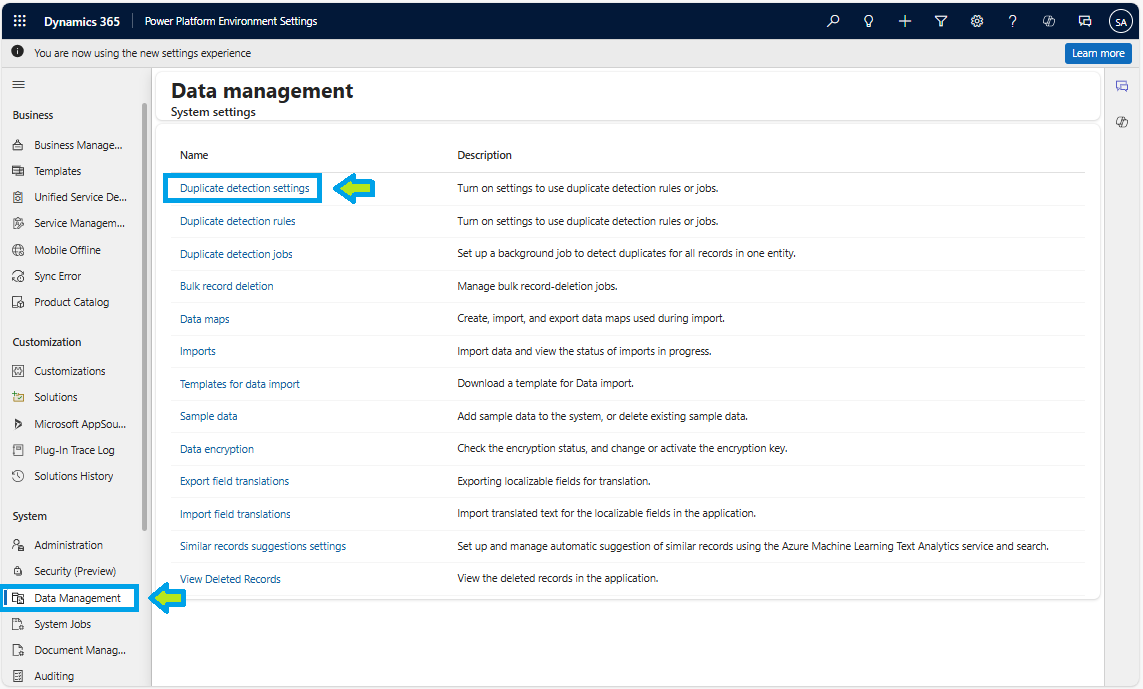The width and height of the screenshot is (1143, 689).
Task: Open the Copilot icon in right side pane
Action: 1122,122
